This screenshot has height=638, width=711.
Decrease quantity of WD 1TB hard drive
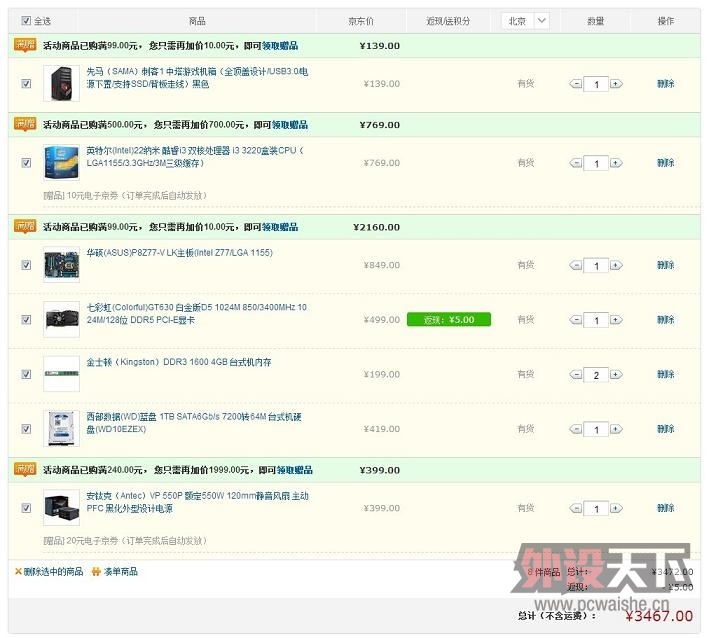point(576,429)
